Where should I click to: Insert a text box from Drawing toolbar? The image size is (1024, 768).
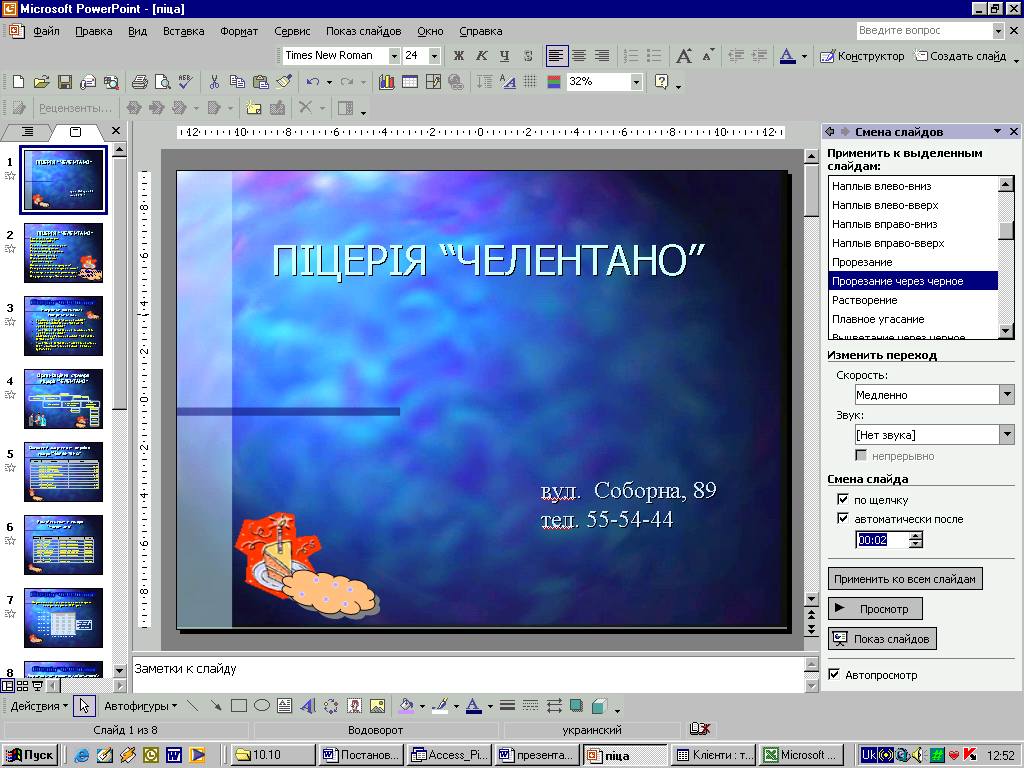(285, 705)
